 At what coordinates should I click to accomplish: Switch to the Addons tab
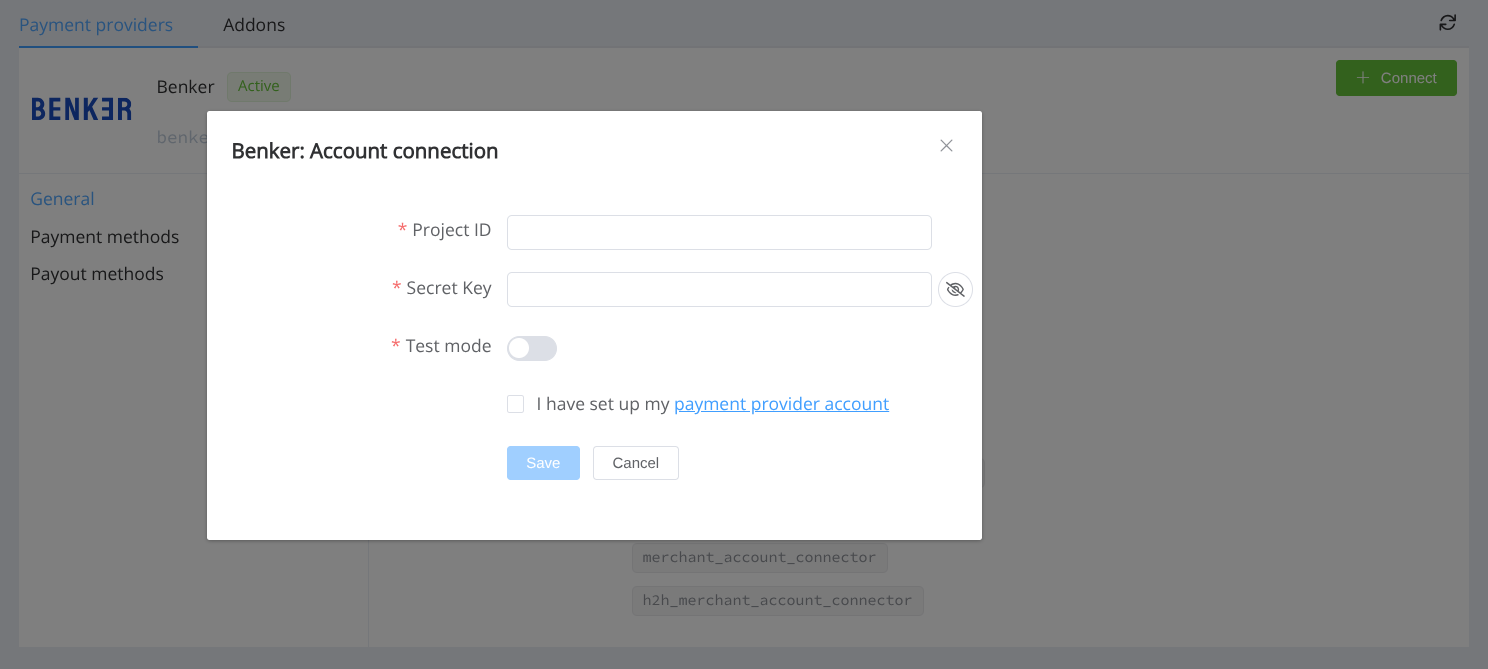point(253,24)
